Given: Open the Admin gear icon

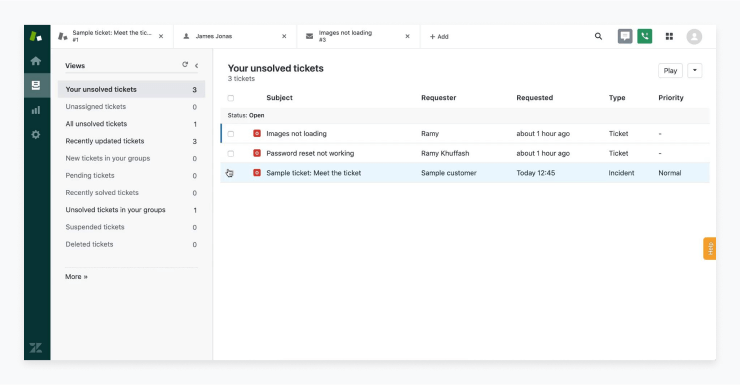Looking at the screenshot, I should [36, 134].
